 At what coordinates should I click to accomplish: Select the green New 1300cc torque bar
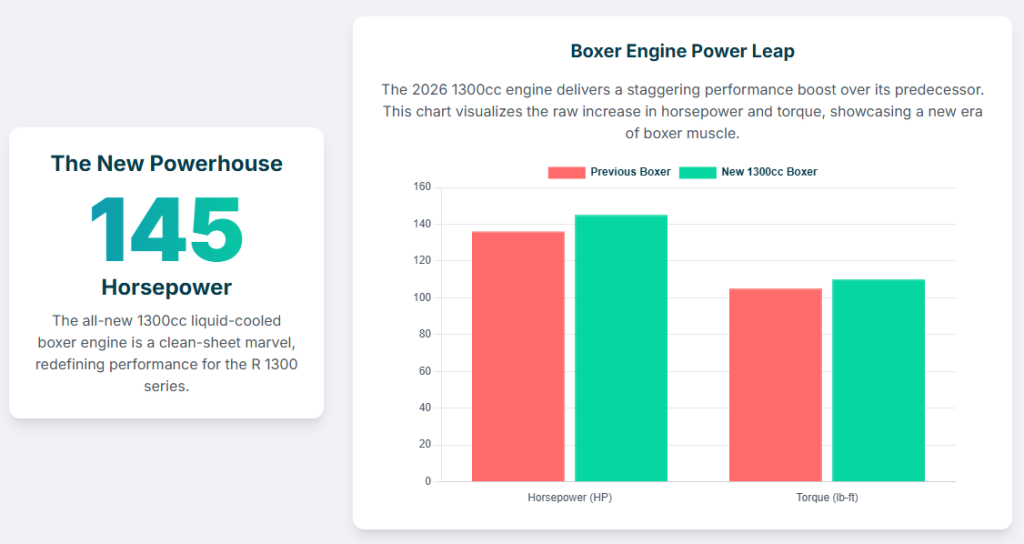click(878, 380)
